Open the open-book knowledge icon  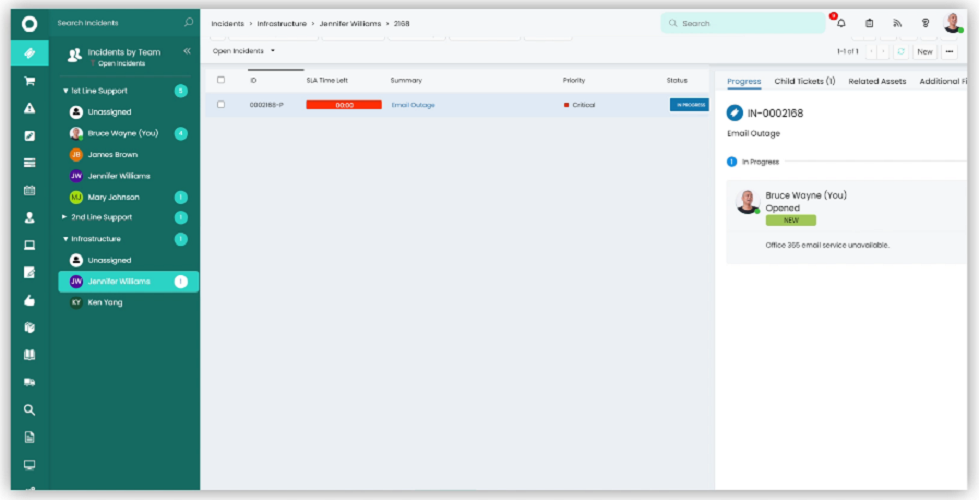[29, 355]
